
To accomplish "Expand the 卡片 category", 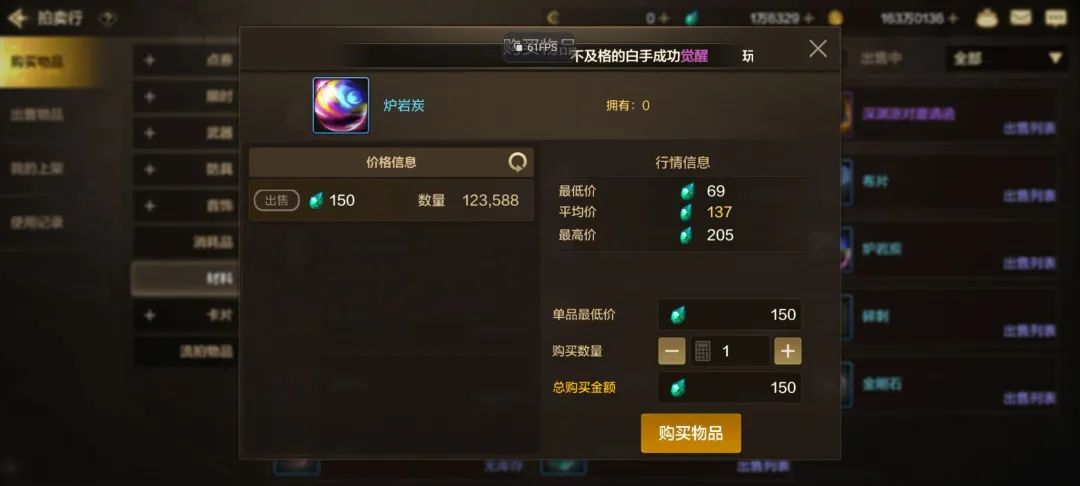I will (x=185, y=315).
